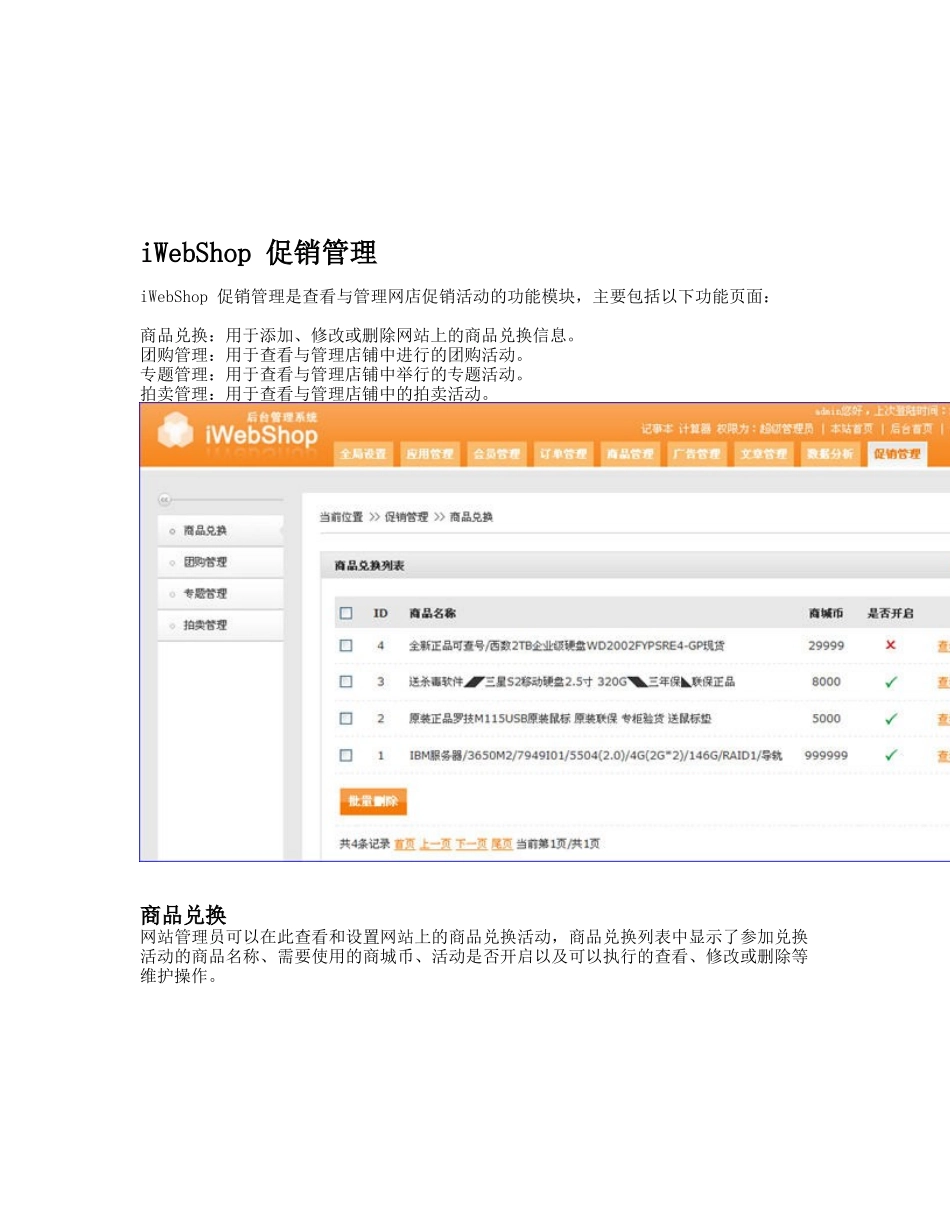The image size is (950, 1230).
Task: Click the 是否开启 column header
Action: (891, 613)
